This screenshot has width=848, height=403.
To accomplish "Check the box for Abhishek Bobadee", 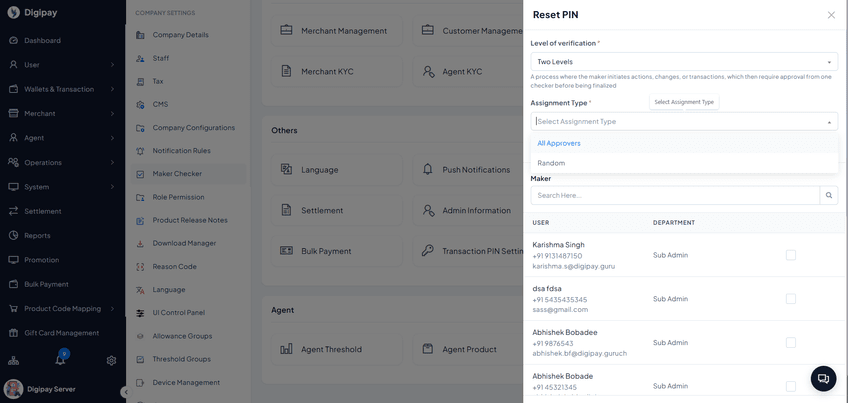I will click(791, 342).
